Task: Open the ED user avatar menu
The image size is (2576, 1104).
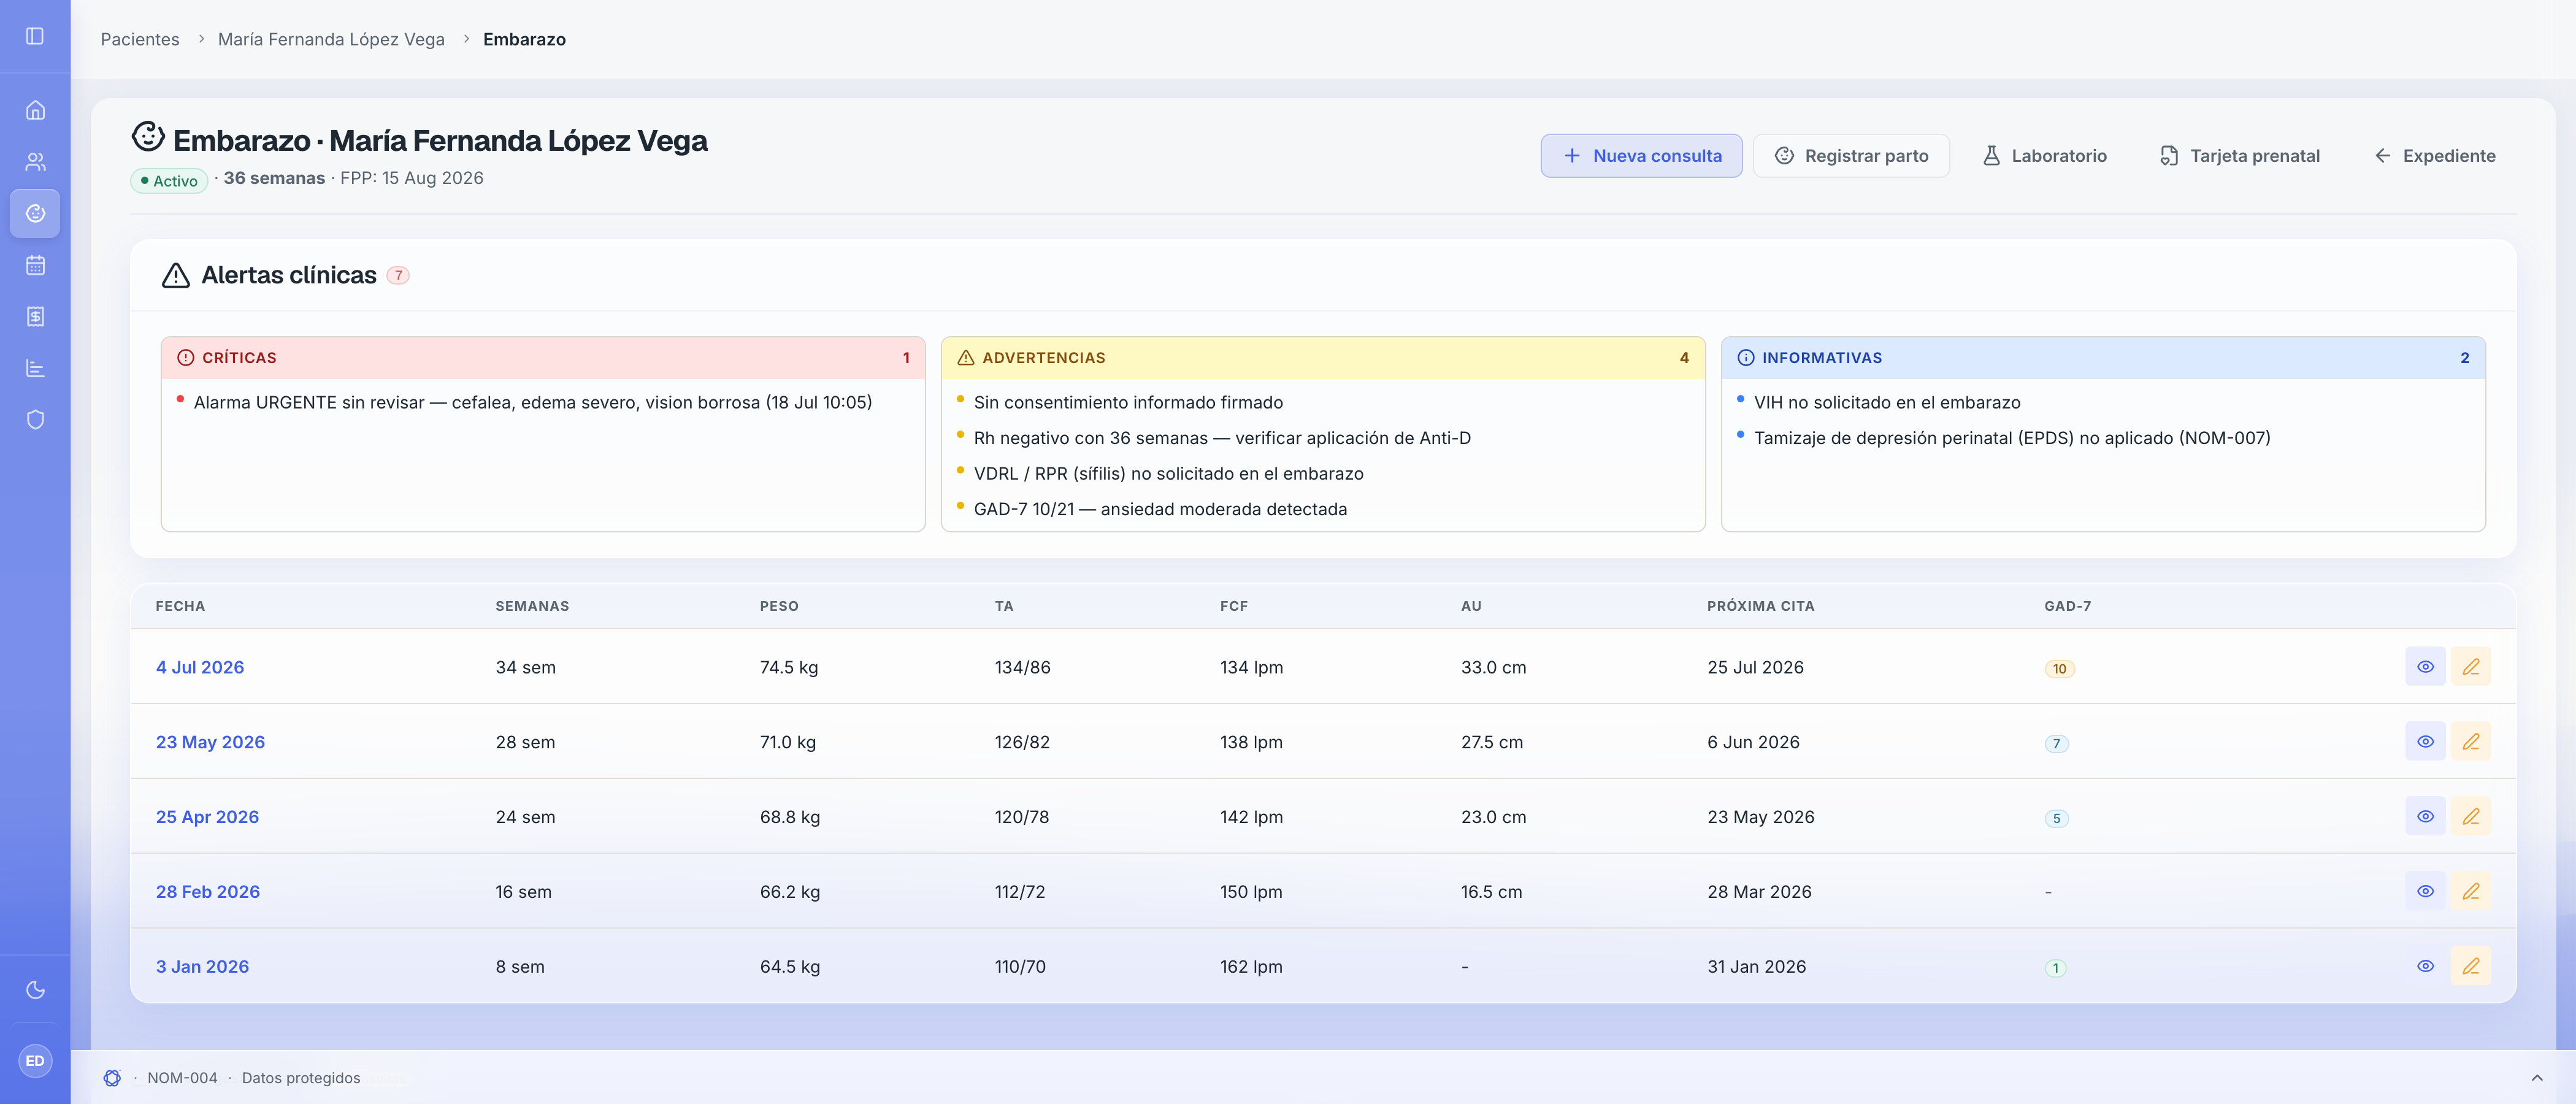Action: coord(35,1061)
